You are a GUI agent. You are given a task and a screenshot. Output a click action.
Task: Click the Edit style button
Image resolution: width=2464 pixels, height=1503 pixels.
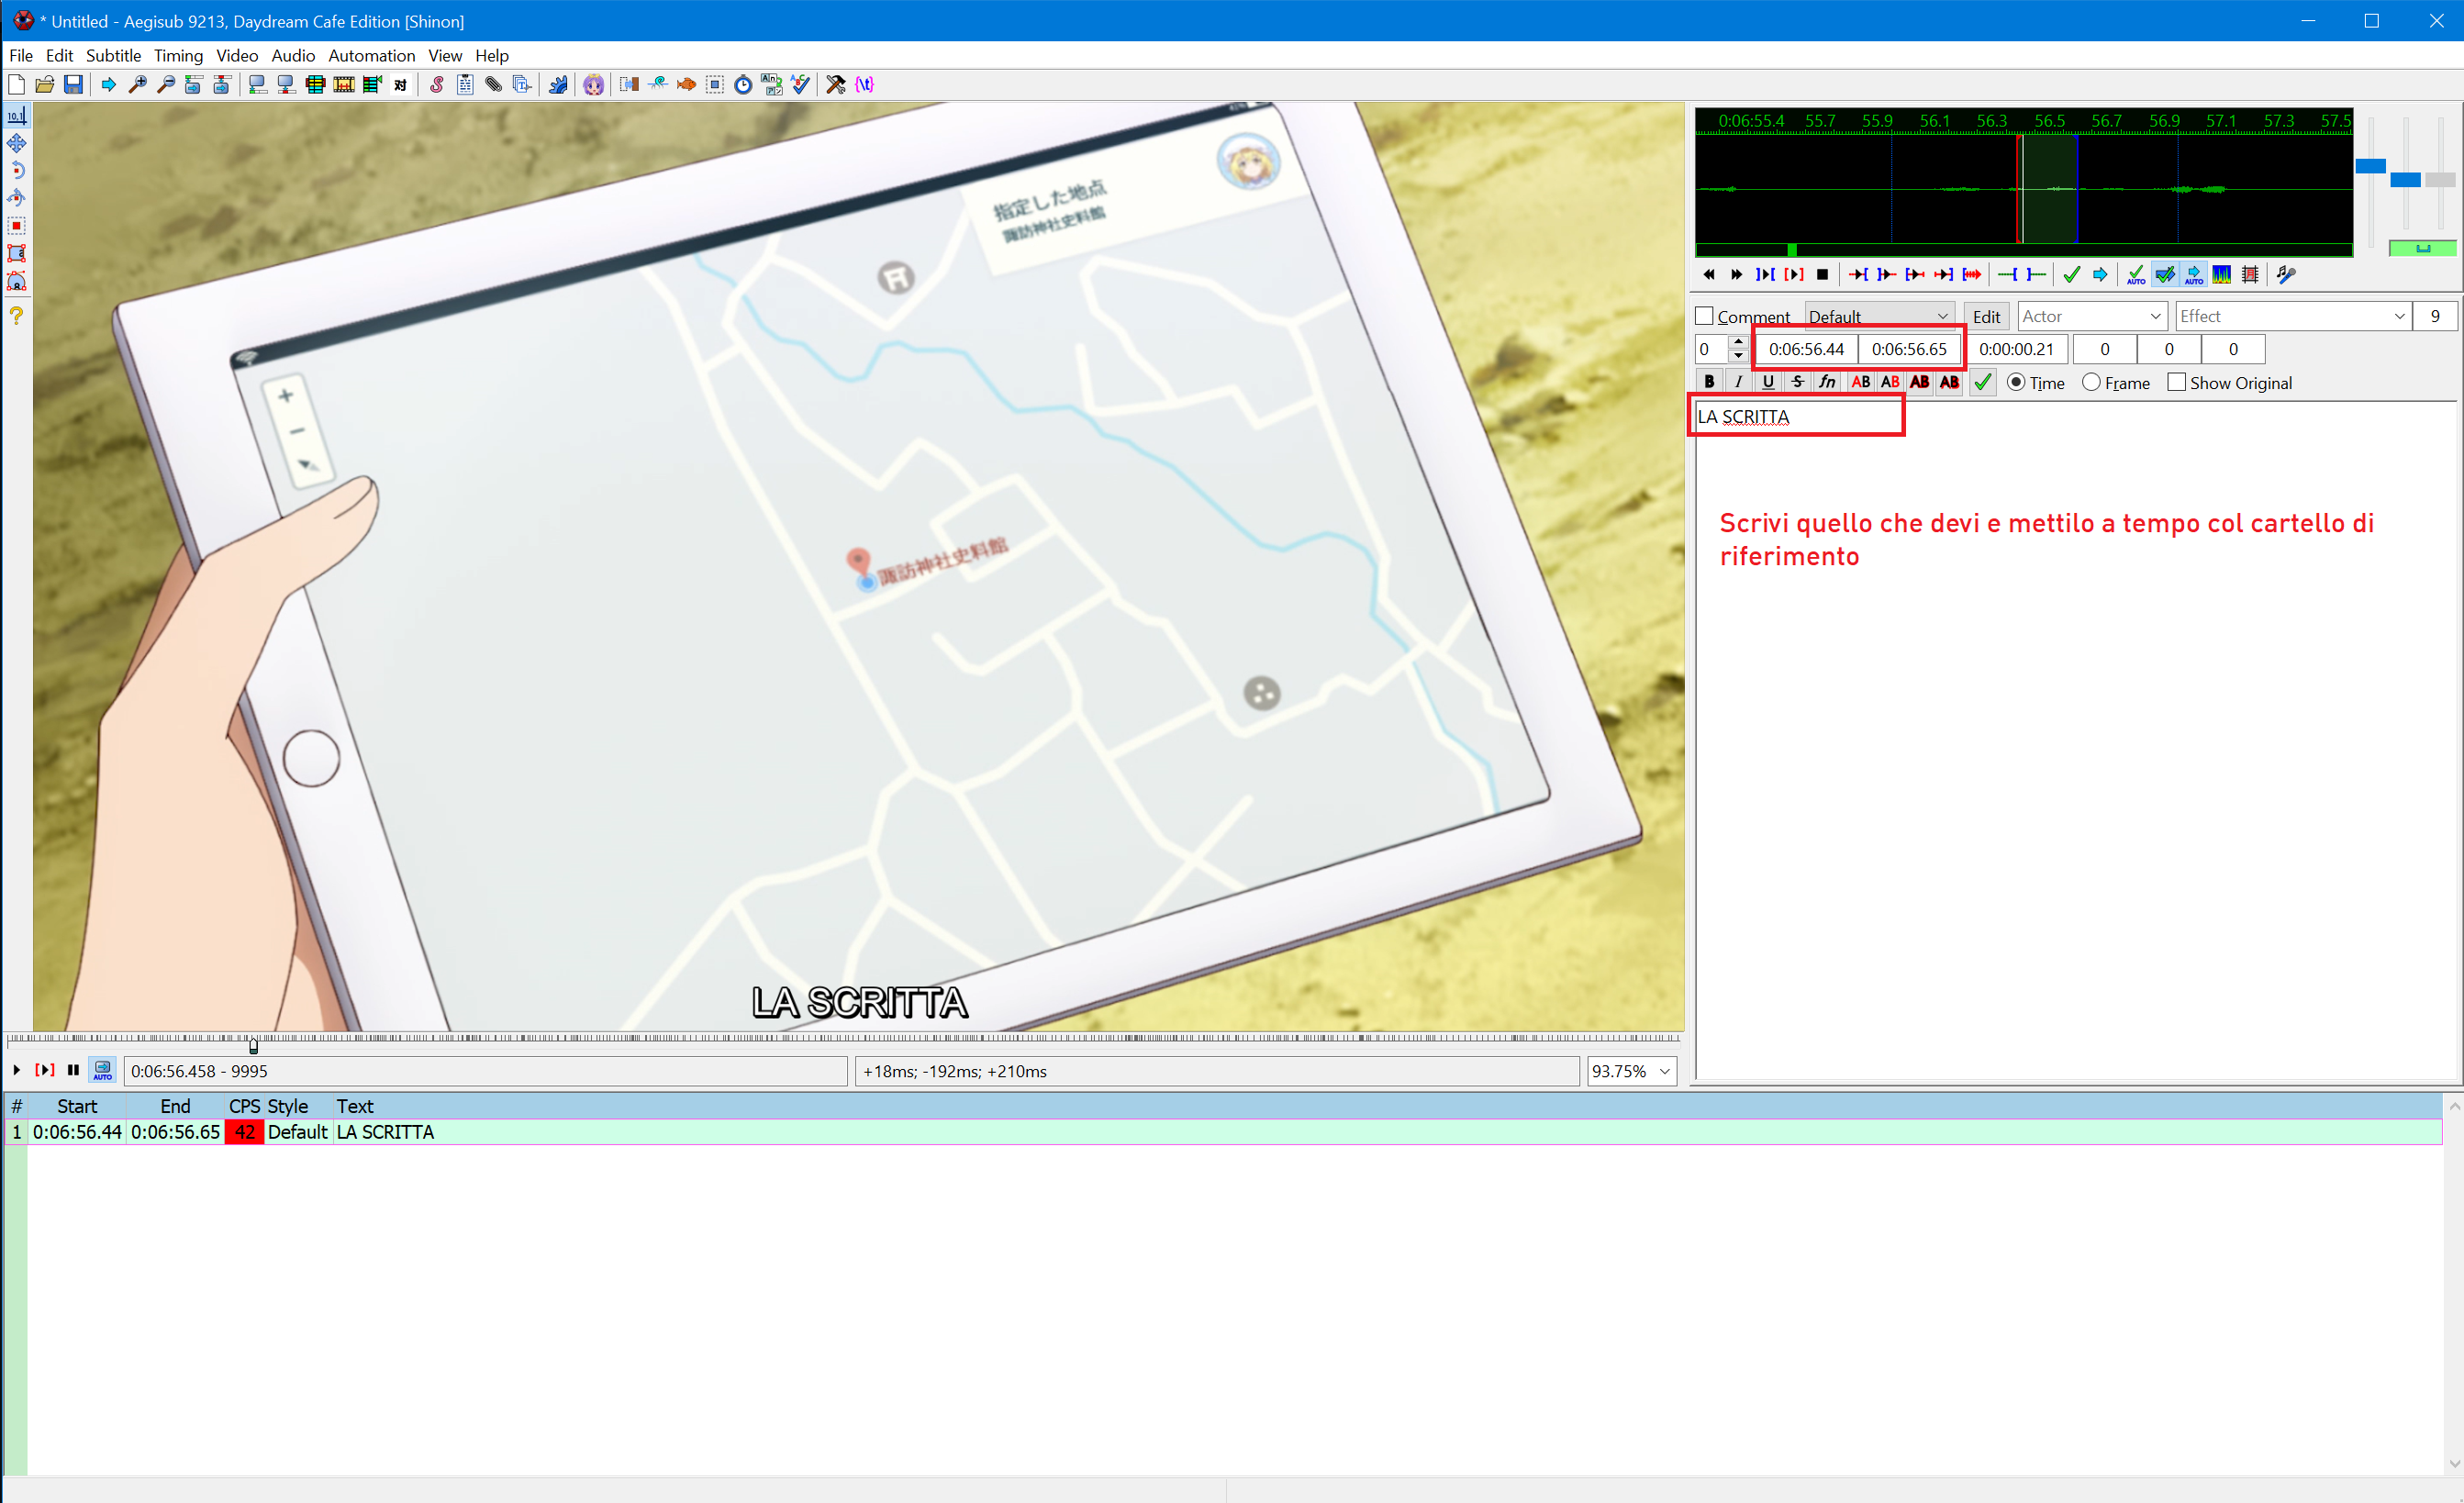click(x=1986, y=316)
